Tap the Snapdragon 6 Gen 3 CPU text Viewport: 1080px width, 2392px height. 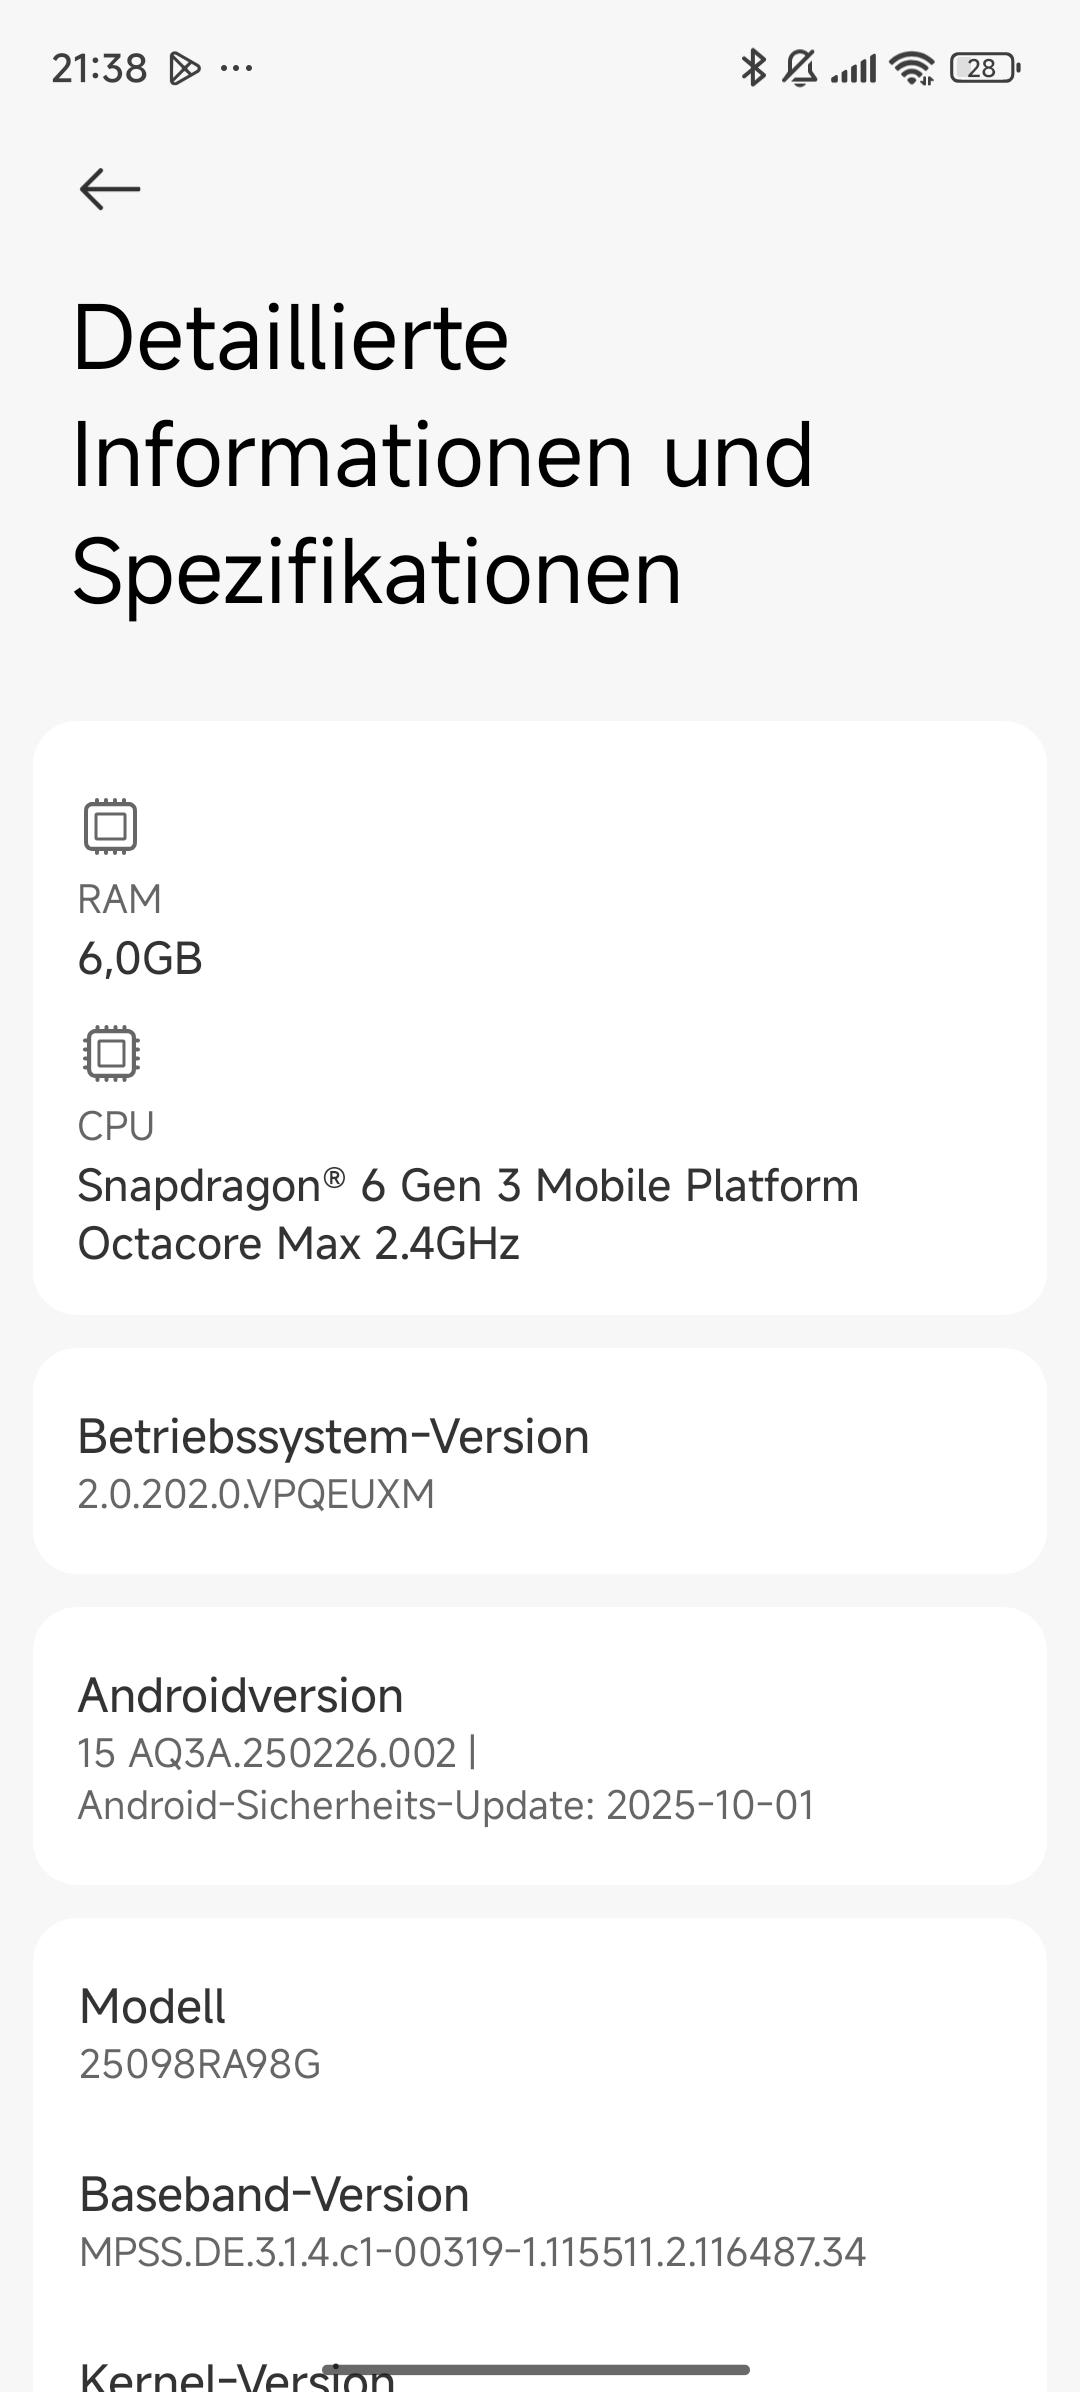pyautogui.click(x=468, y=1186)
